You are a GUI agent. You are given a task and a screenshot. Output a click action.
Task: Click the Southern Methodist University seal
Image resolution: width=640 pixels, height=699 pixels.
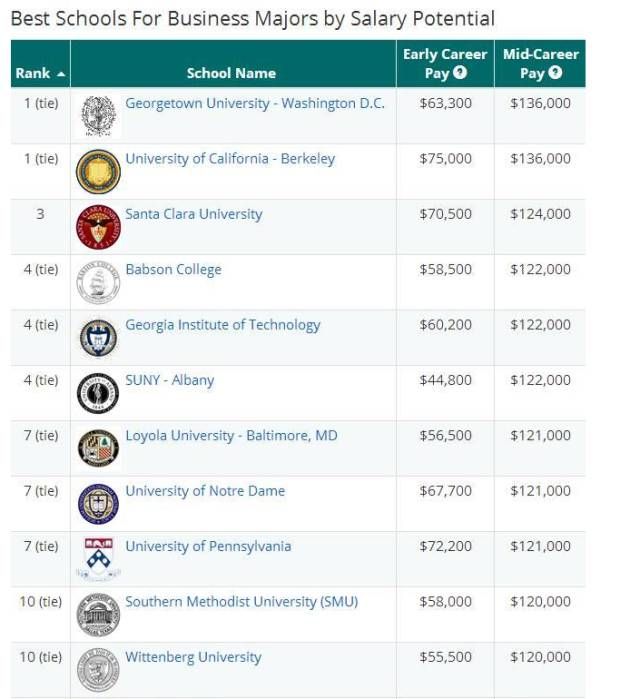click(x=98, y=614)
